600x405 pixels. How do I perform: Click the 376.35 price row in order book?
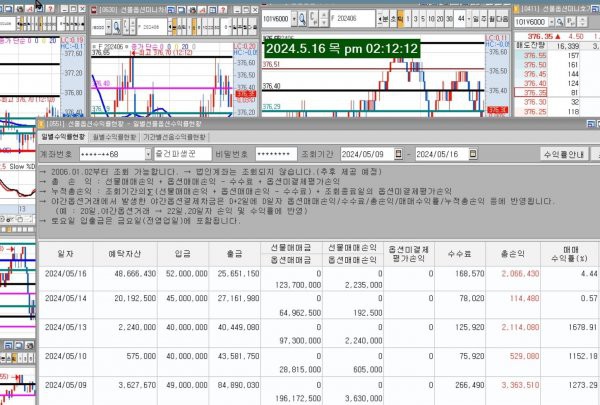[x=530, y=93]
